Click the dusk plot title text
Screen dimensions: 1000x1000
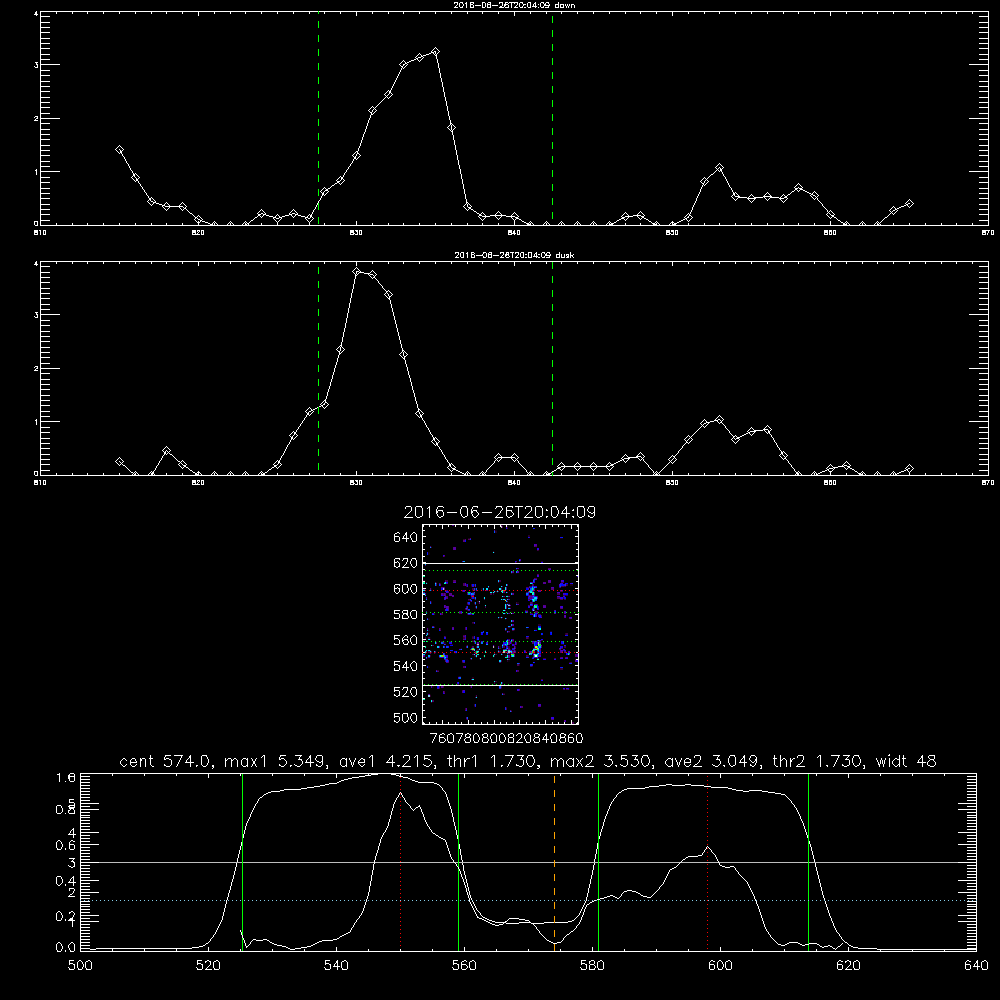514,255
